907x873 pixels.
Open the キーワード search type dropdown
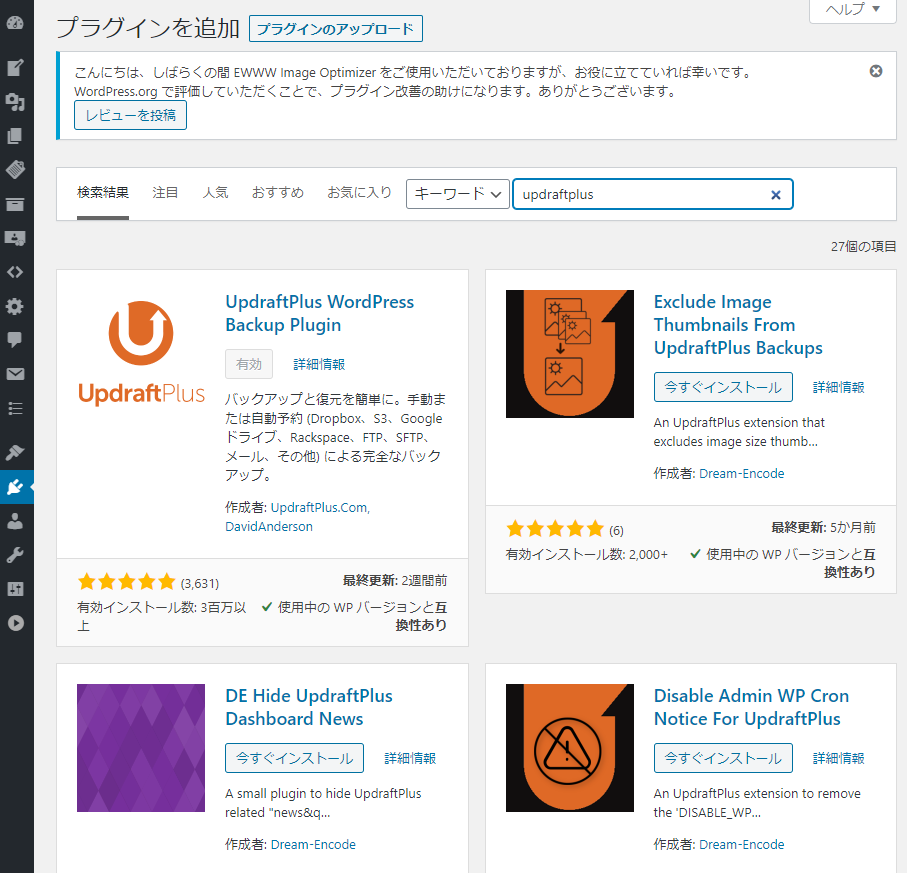coord(458,194)
